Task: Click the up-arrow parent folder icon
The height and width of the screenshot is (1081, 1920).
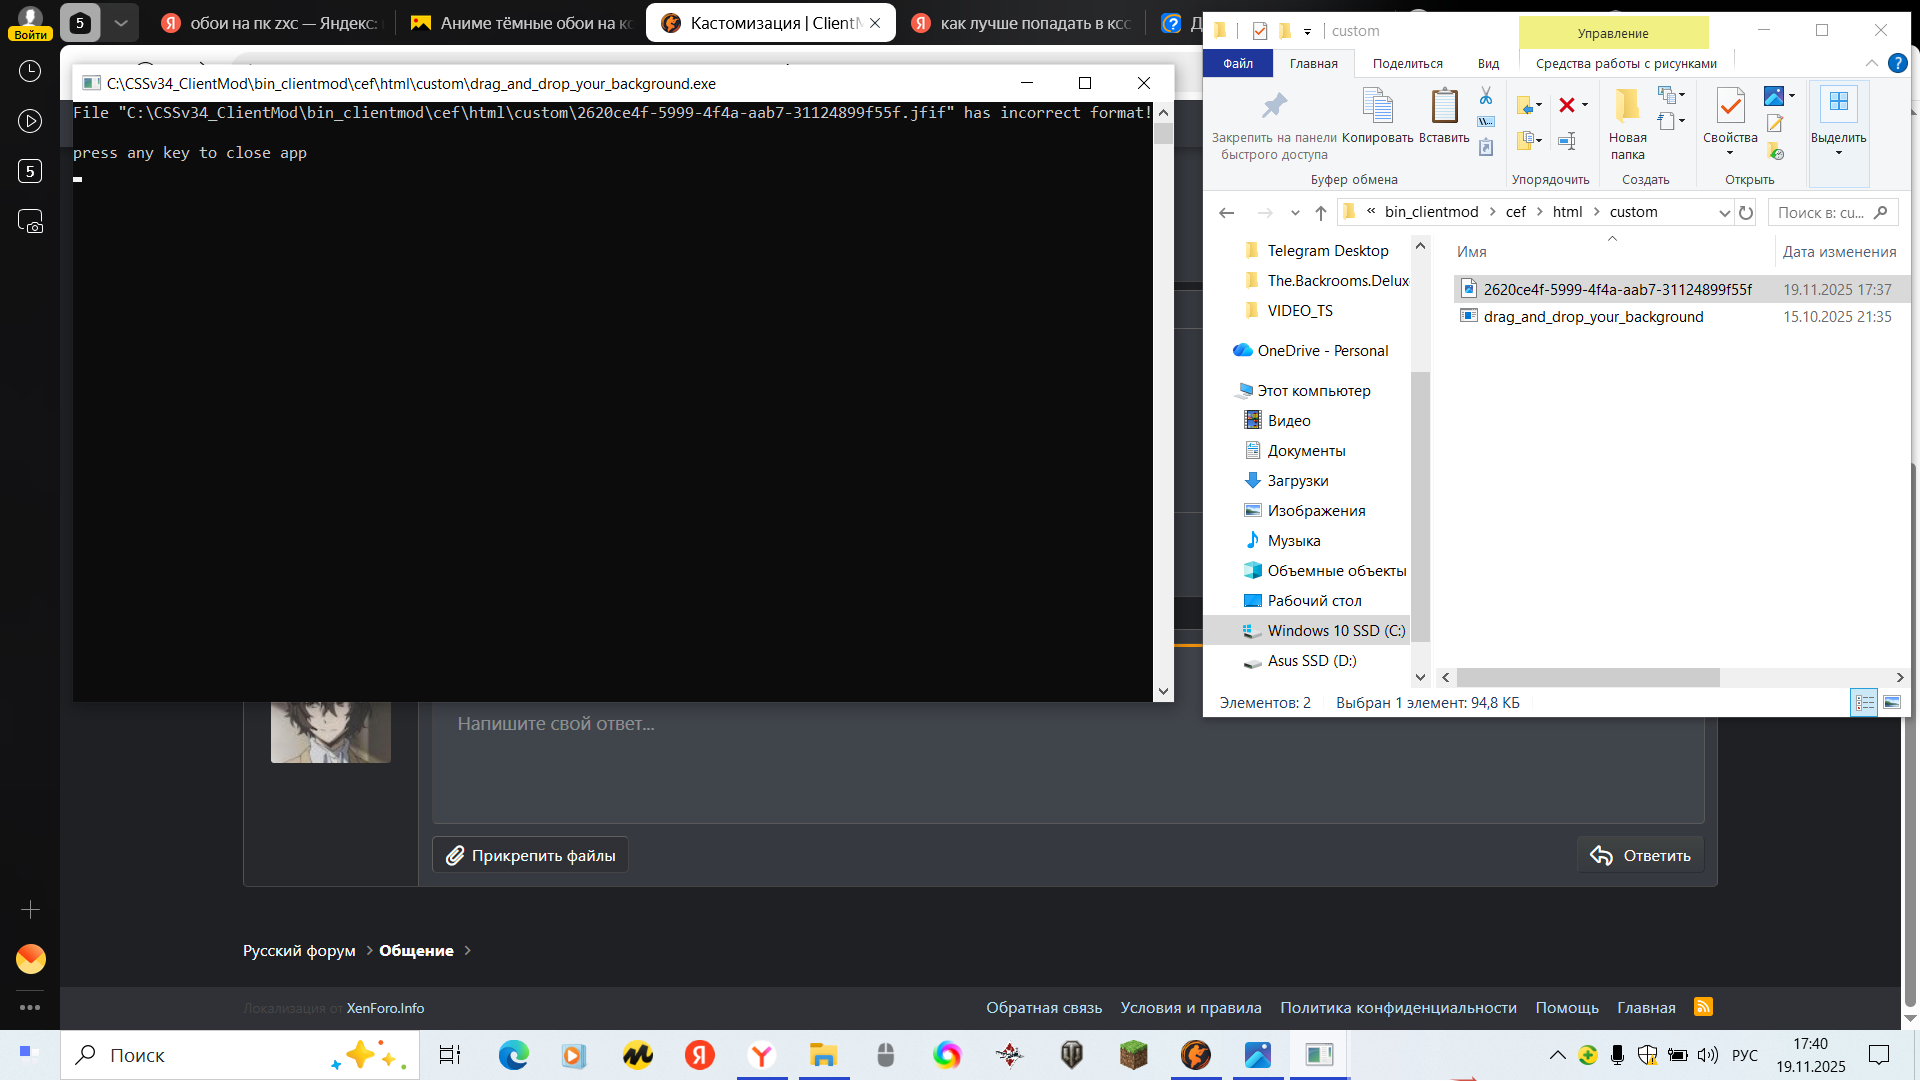Action: pos(1321,212)
